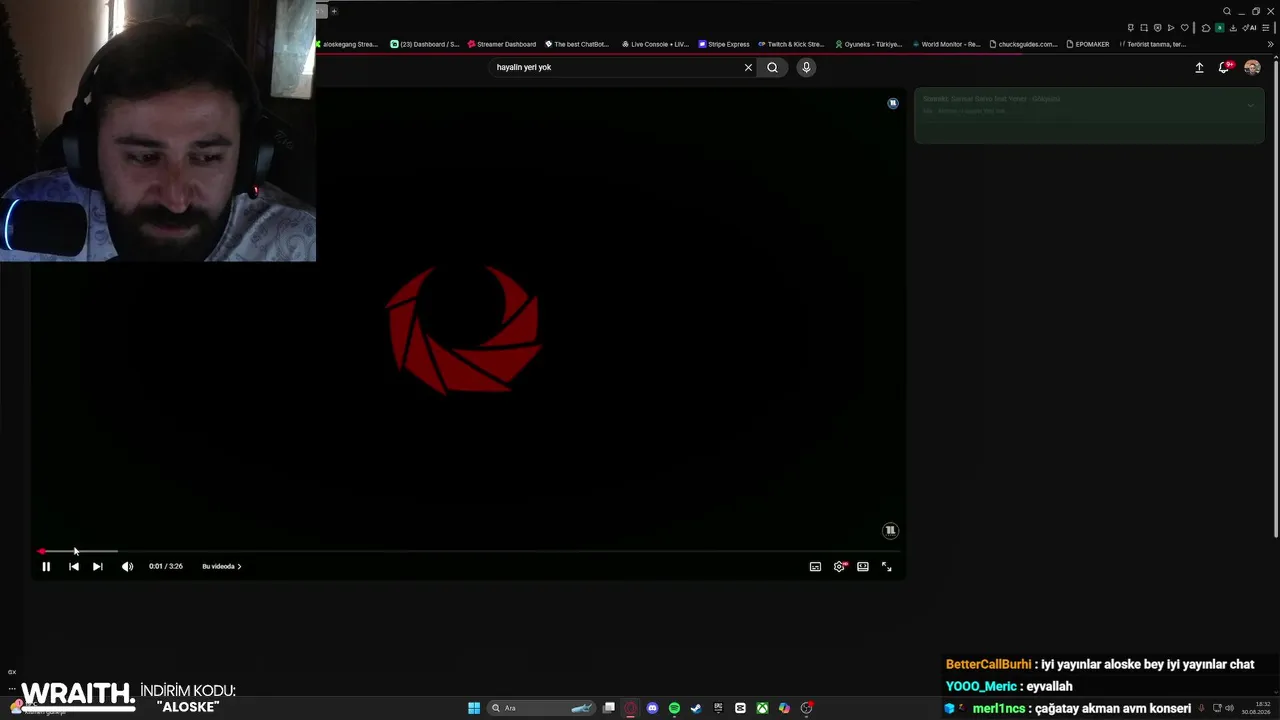Open Spotify from the taskbar
Screen dimensions: 1280x720
point(674,708)
